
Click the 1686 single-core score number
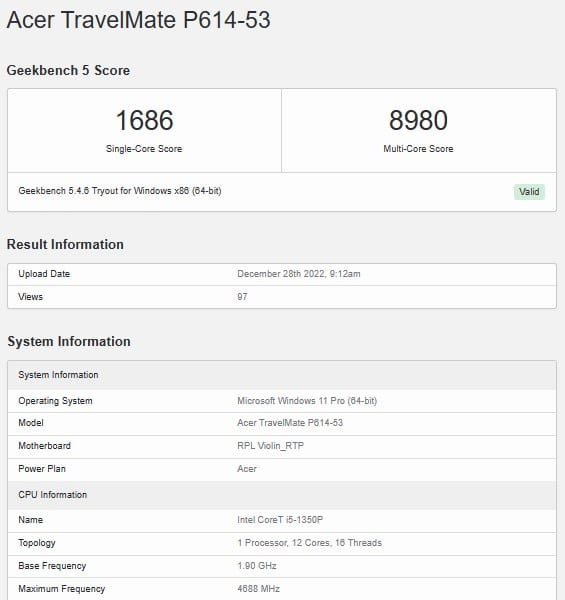pos(144,120)
